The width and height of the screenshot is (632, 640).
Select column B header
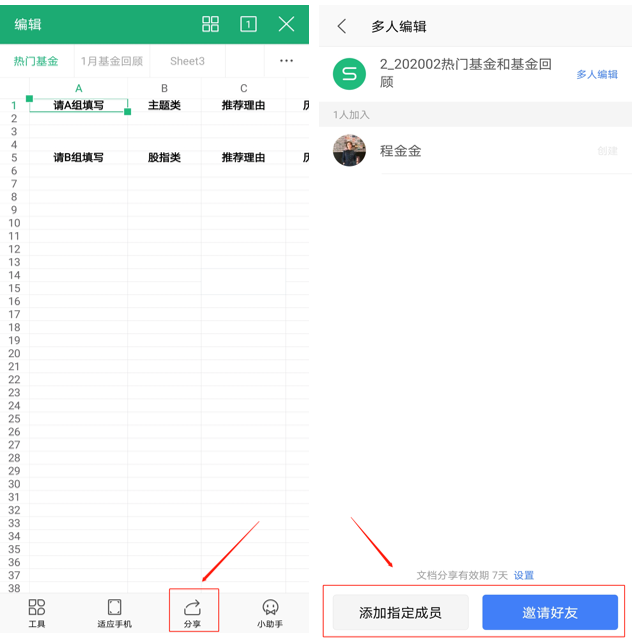click(164, 88)
